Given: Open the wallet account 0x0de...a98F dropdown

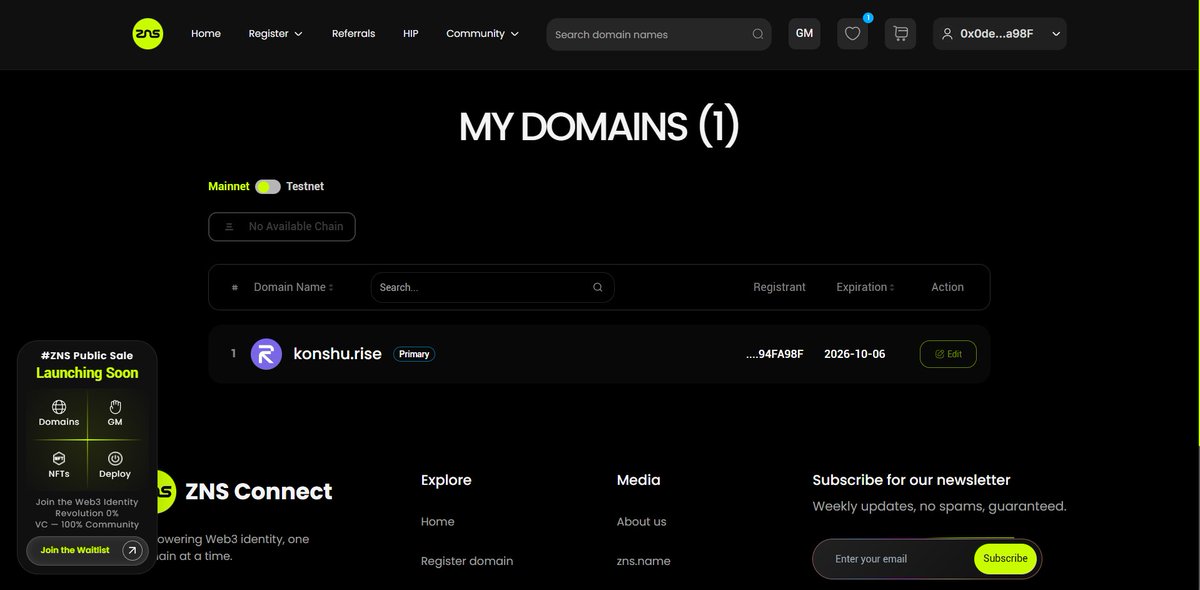Looking at the screenshot, I should tap(1000, 34).
